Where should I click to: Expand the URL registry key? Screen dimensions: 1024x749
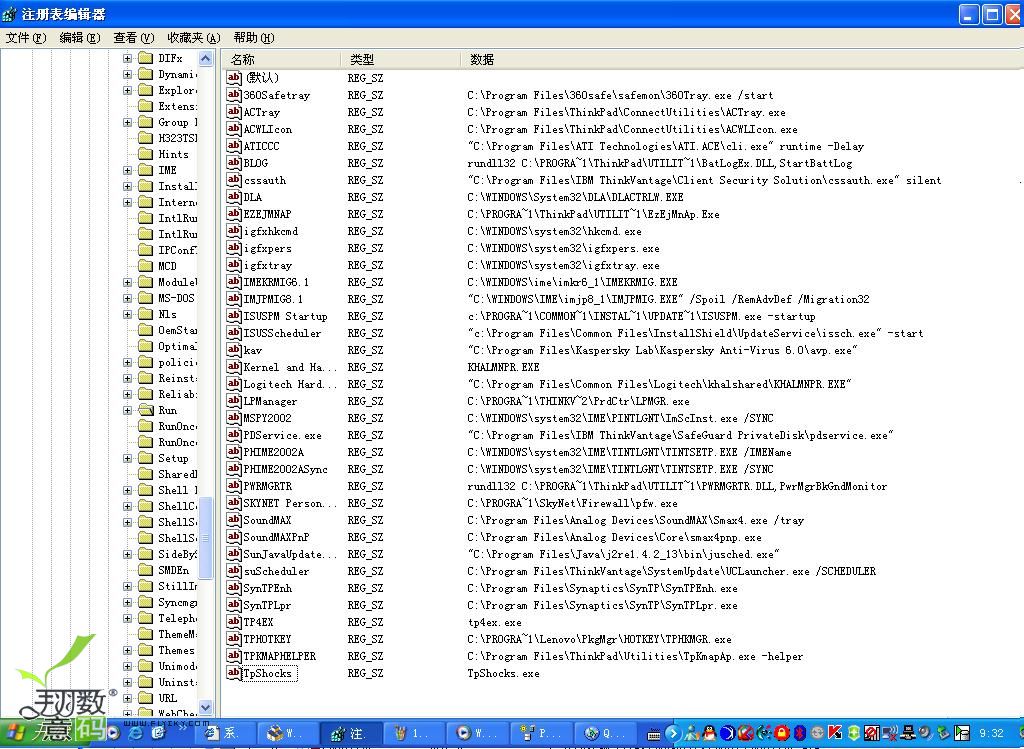coord(127,698)
